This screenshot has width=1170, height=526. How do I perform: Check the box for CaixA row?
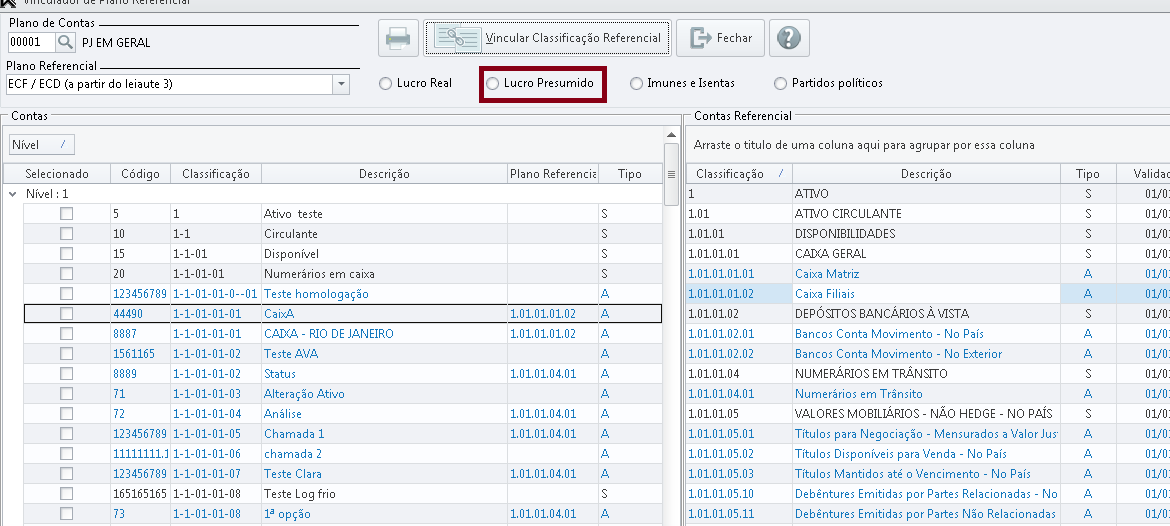coord(66,314)
